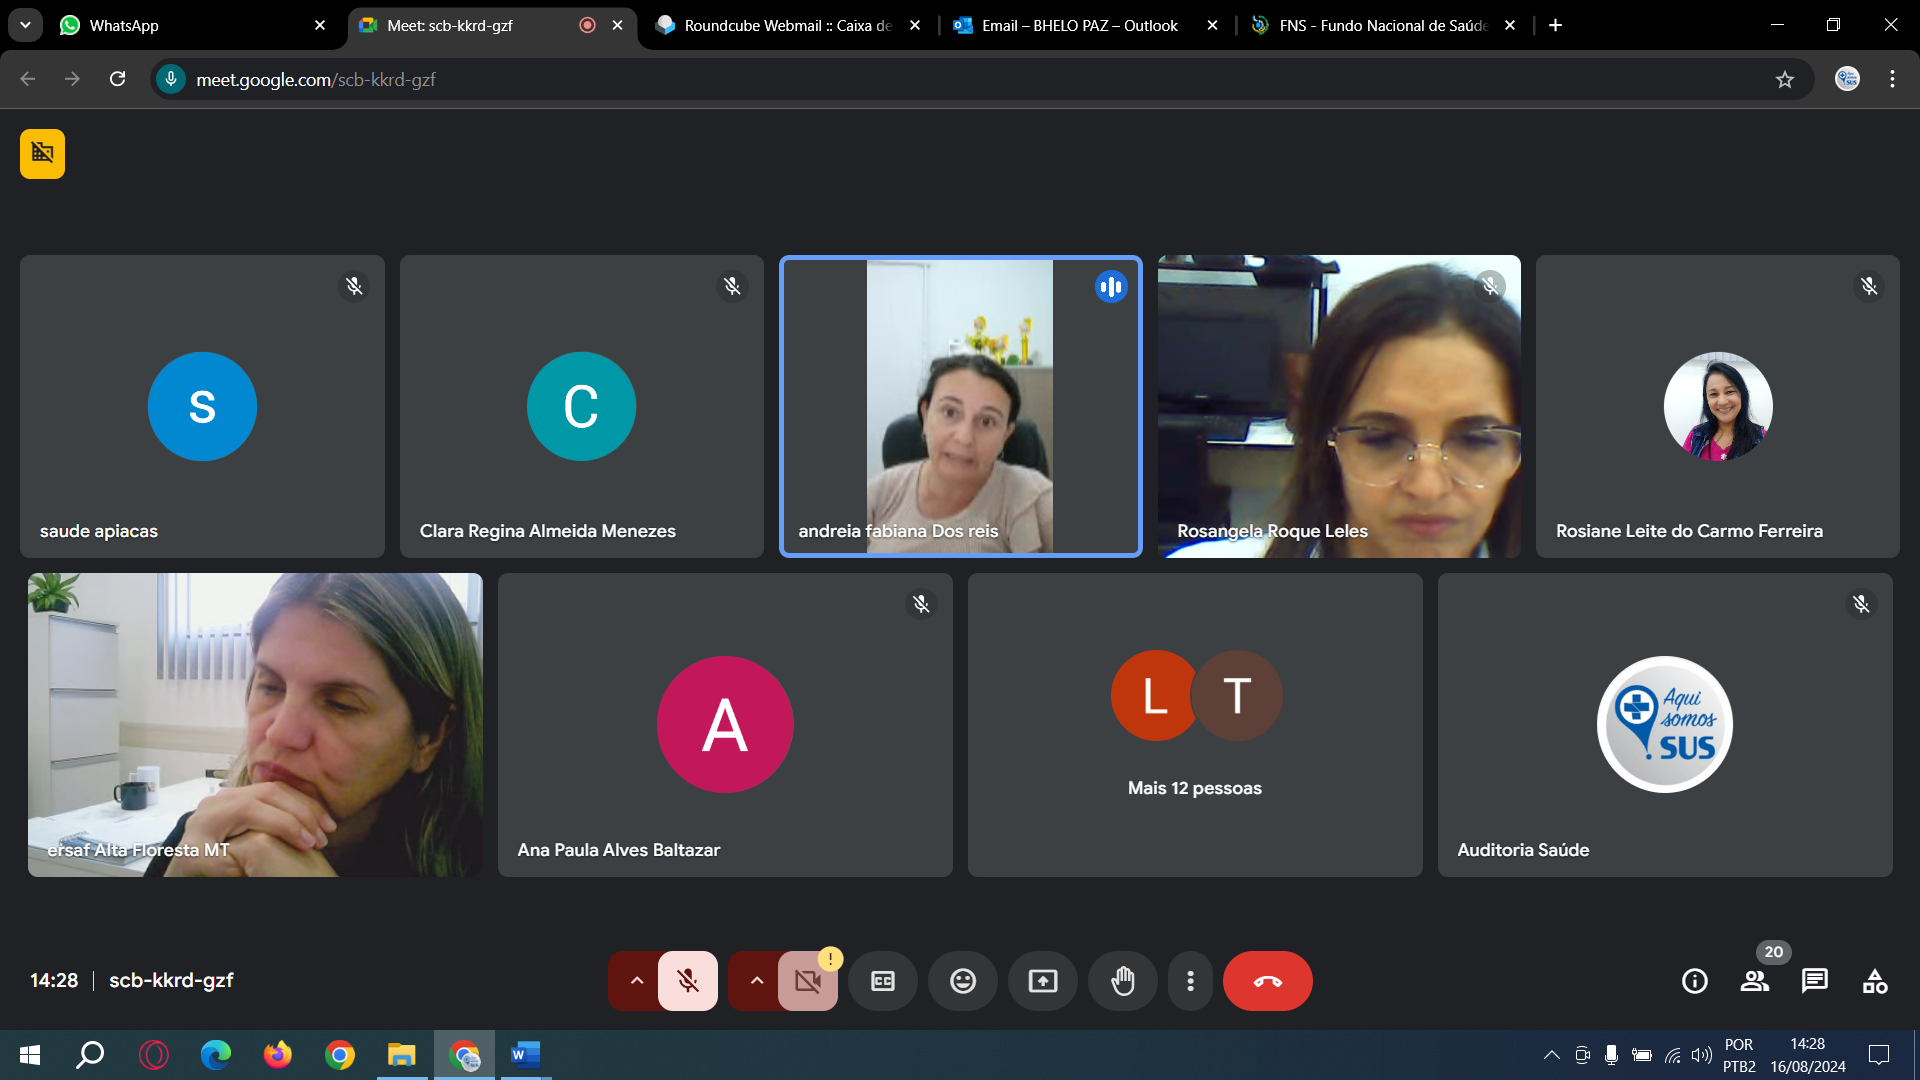Select Clara Regina Almeida Menezes tile

pos(582,406)
